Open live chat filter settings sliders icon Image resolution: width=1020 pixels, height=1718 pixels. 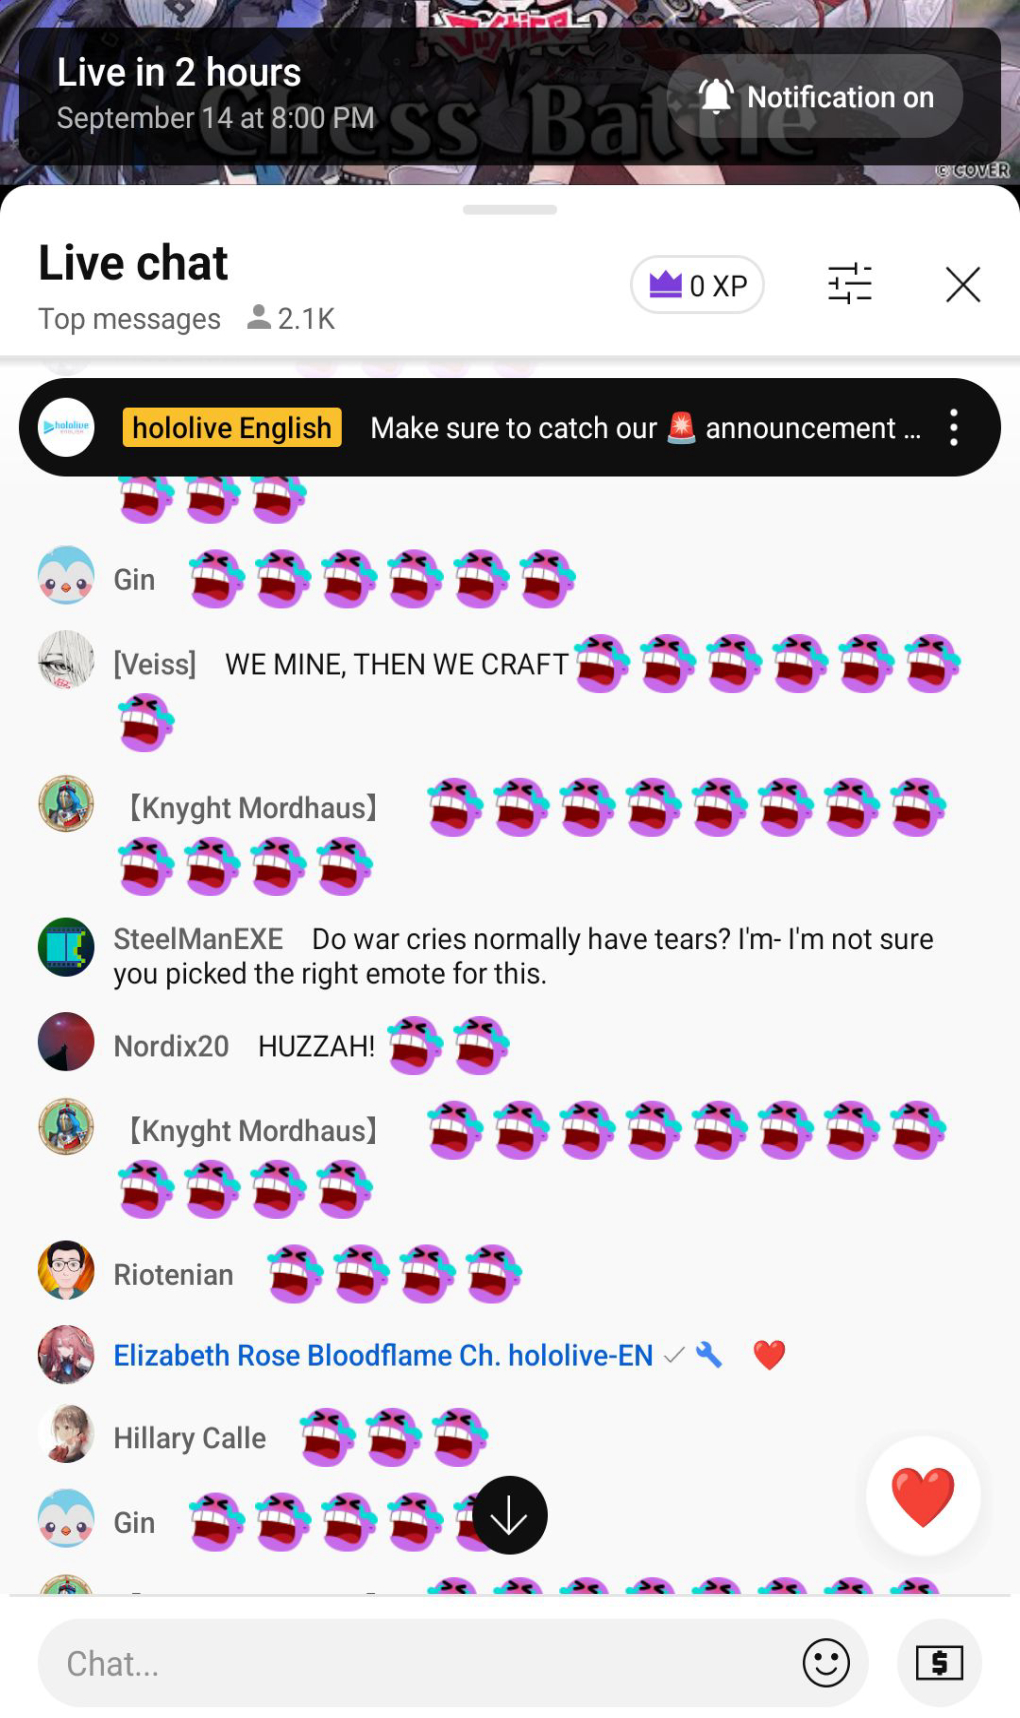[850, 284]
